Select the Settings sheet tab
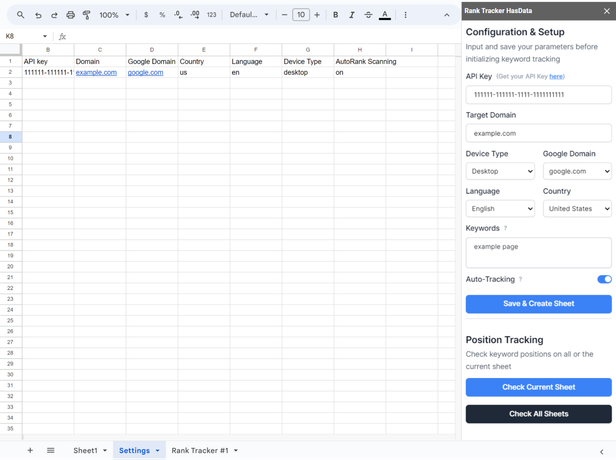This screenshot has width=616, height=460. click(x=134, y=451)
